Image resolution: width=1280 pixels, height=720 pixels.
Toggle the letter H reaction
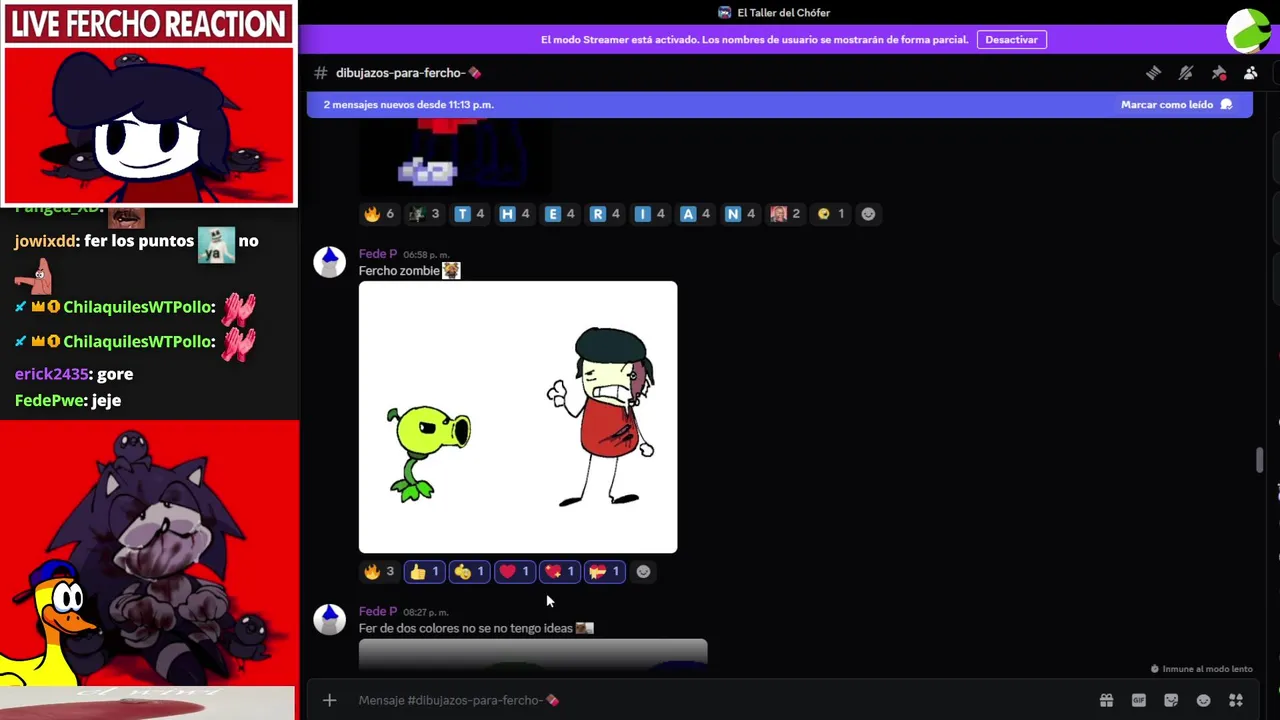coord(514,214)
